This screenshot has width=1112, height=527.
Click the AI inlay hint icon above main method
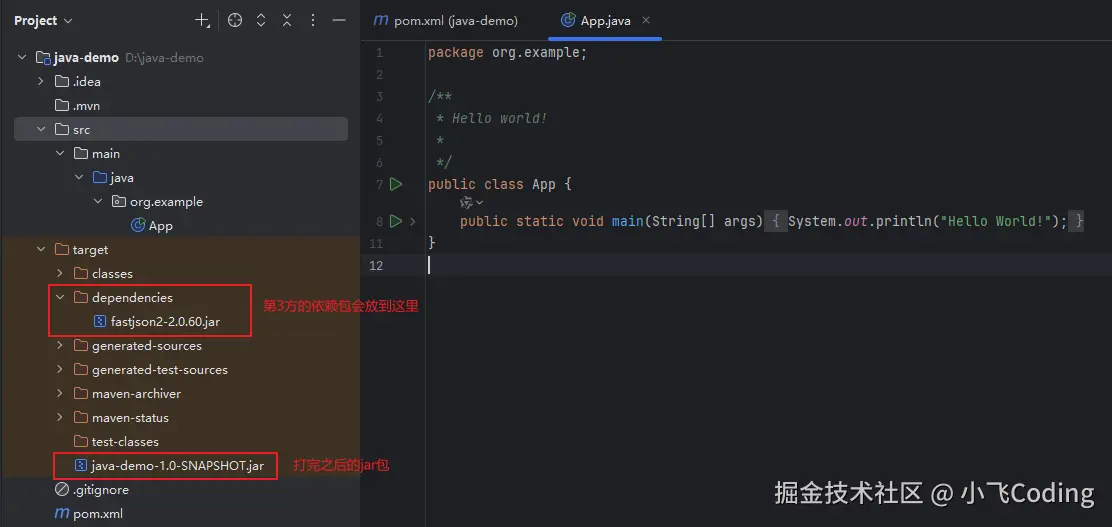pyautogui.click(x=467, y=202)
